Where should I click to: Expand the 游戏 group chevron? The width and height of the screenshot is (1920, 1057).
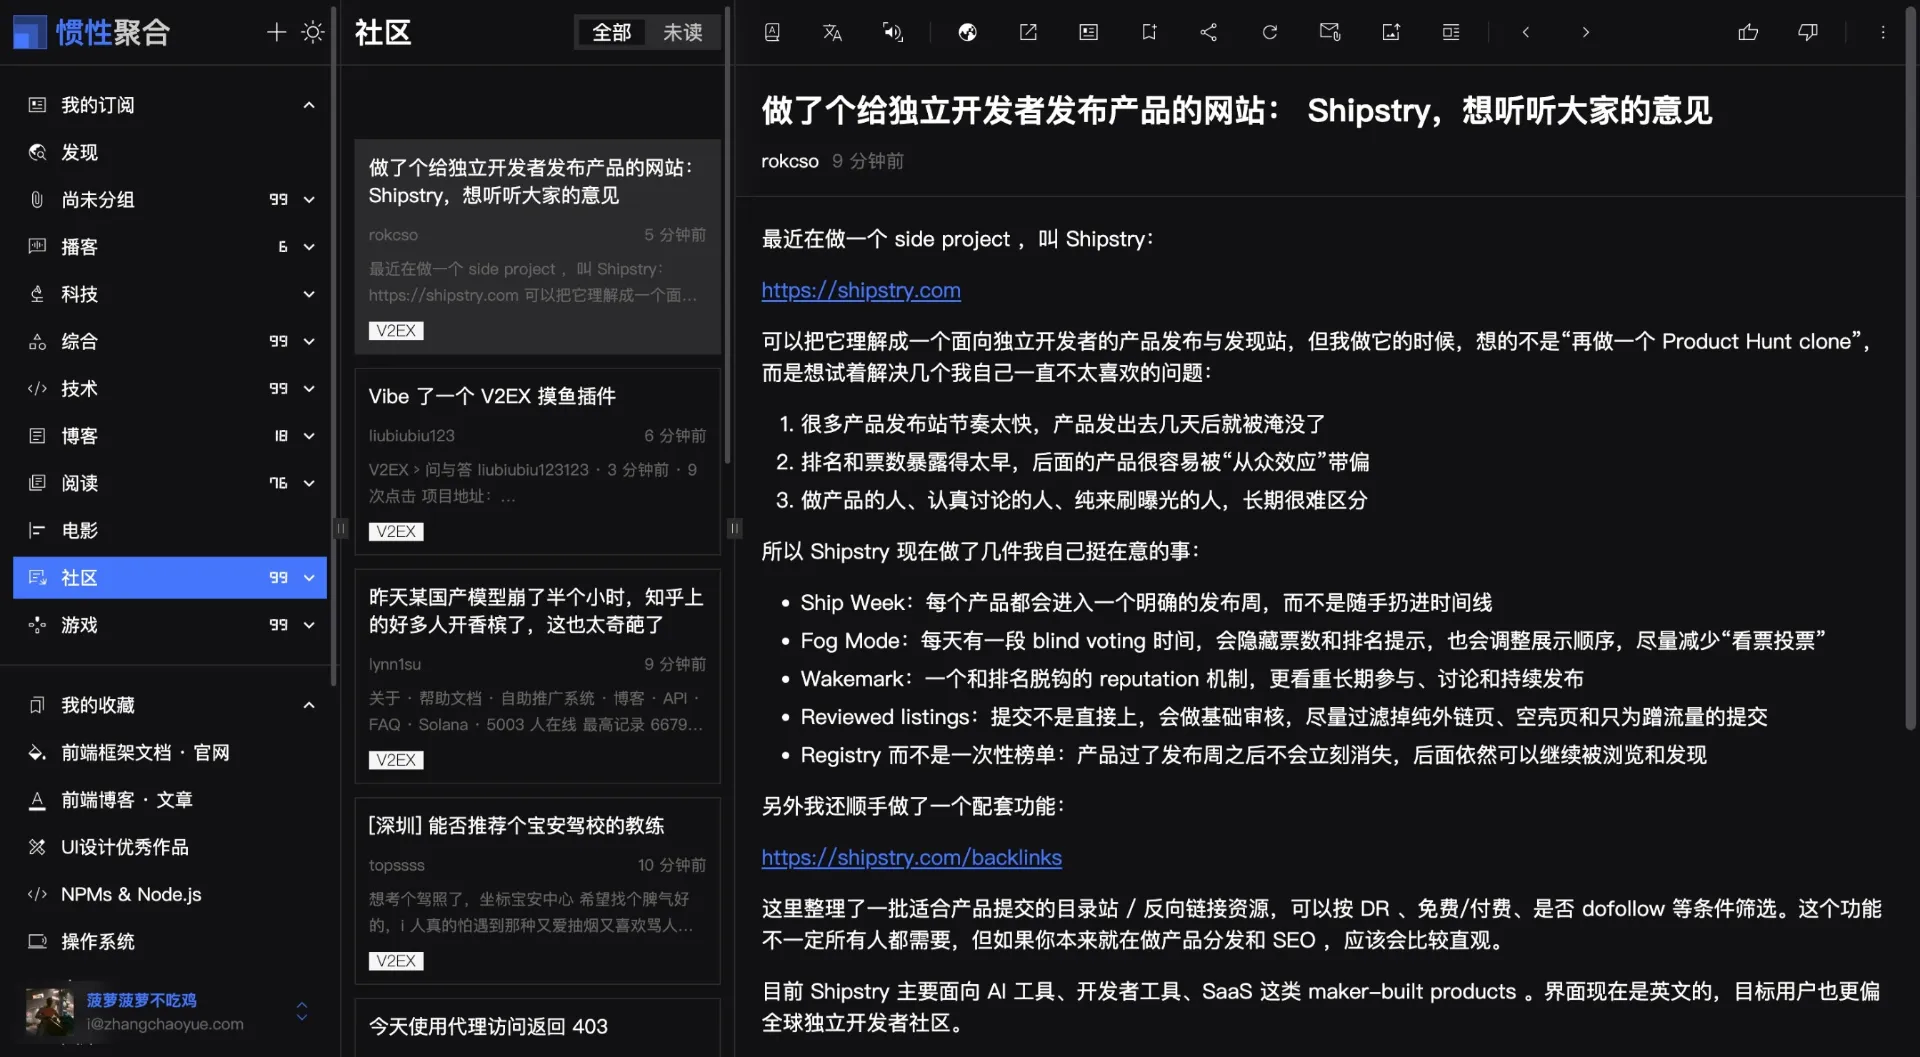tap(309, 625)
